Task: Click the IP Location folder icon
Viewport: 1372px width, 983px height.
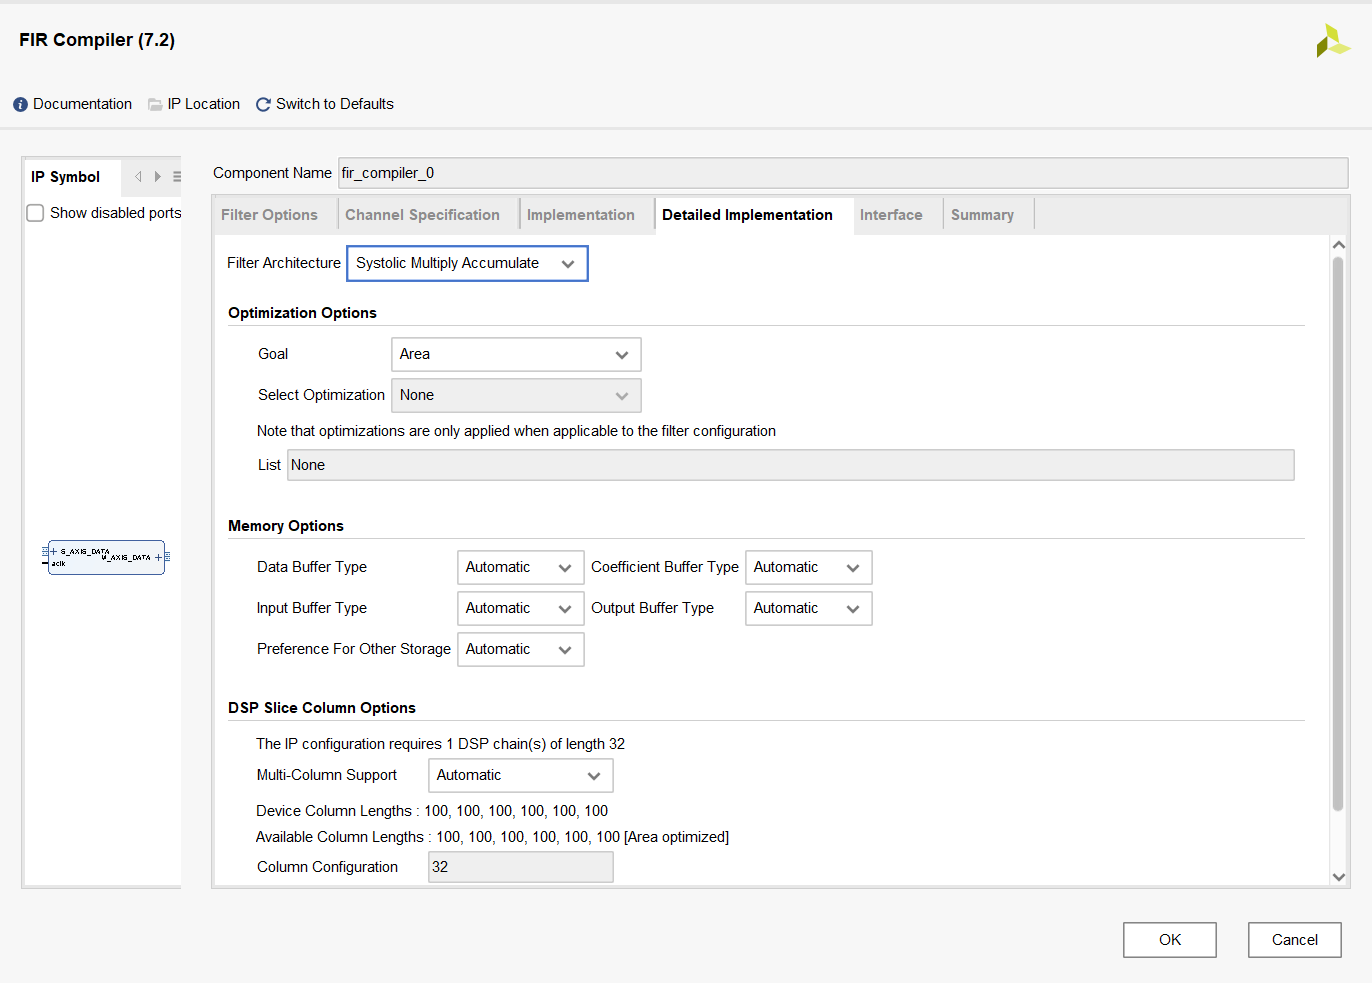Action: [155, 104]
